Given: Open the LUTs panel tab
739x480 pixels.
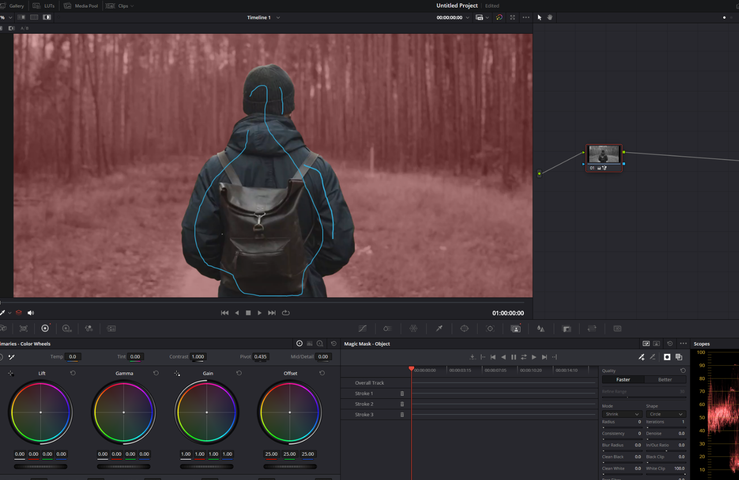Looking at the screenshot, I should pos(49,6).
